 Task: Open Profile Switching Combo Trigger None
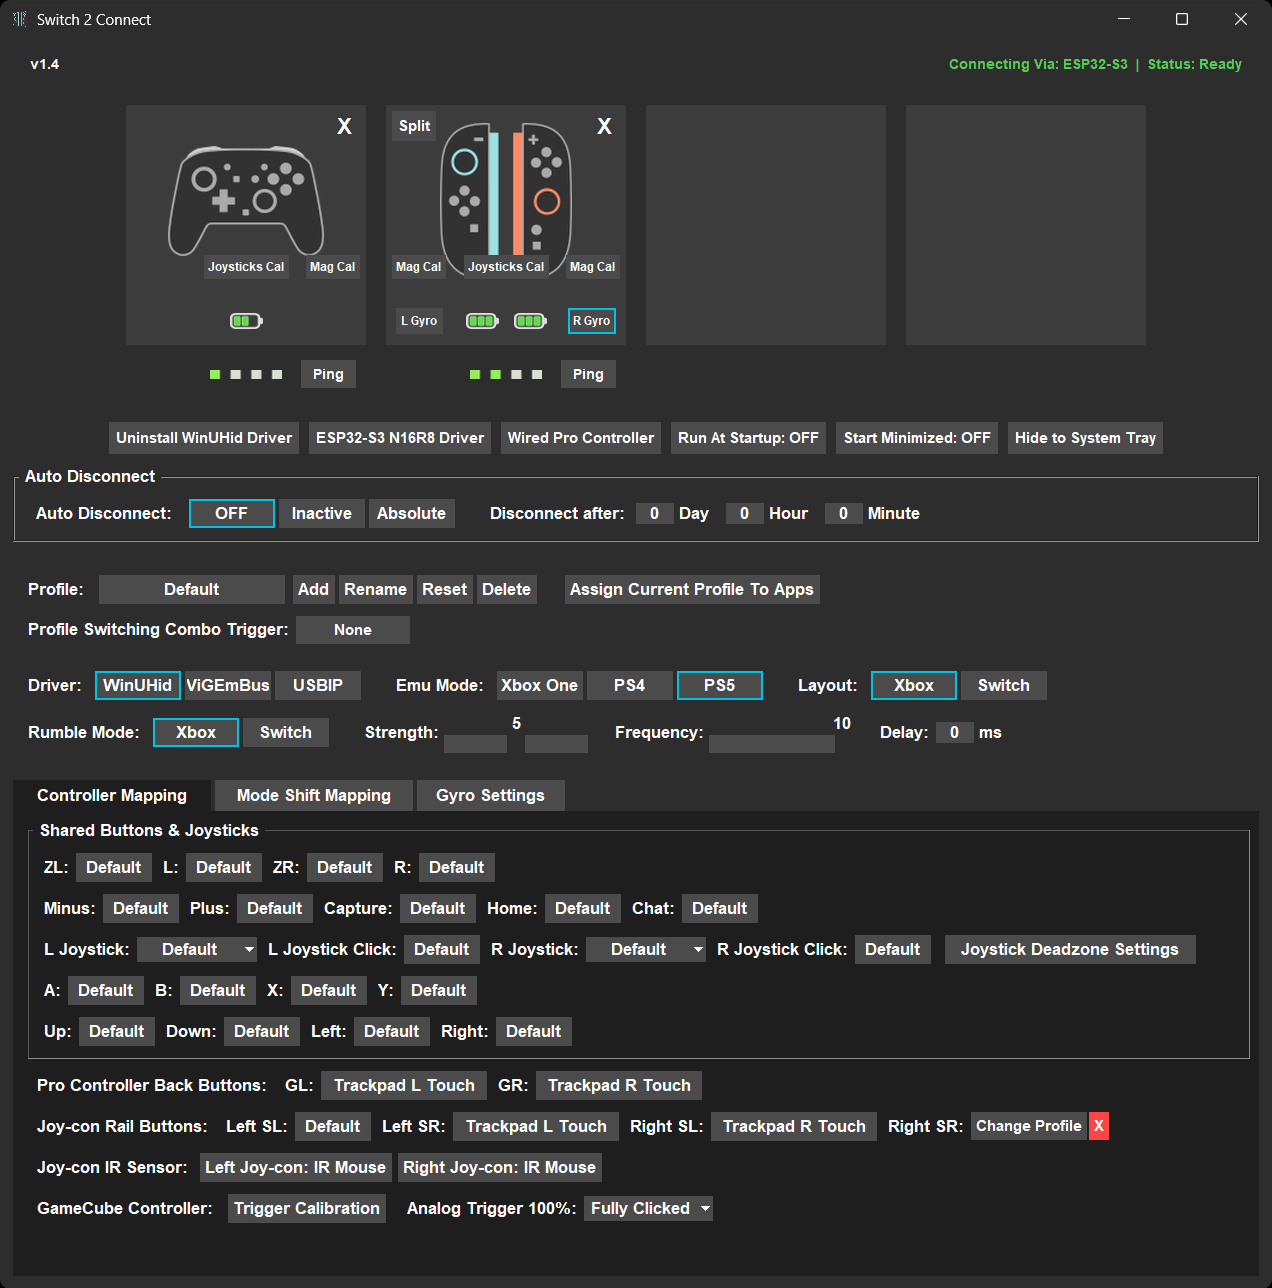pos(353,630)
